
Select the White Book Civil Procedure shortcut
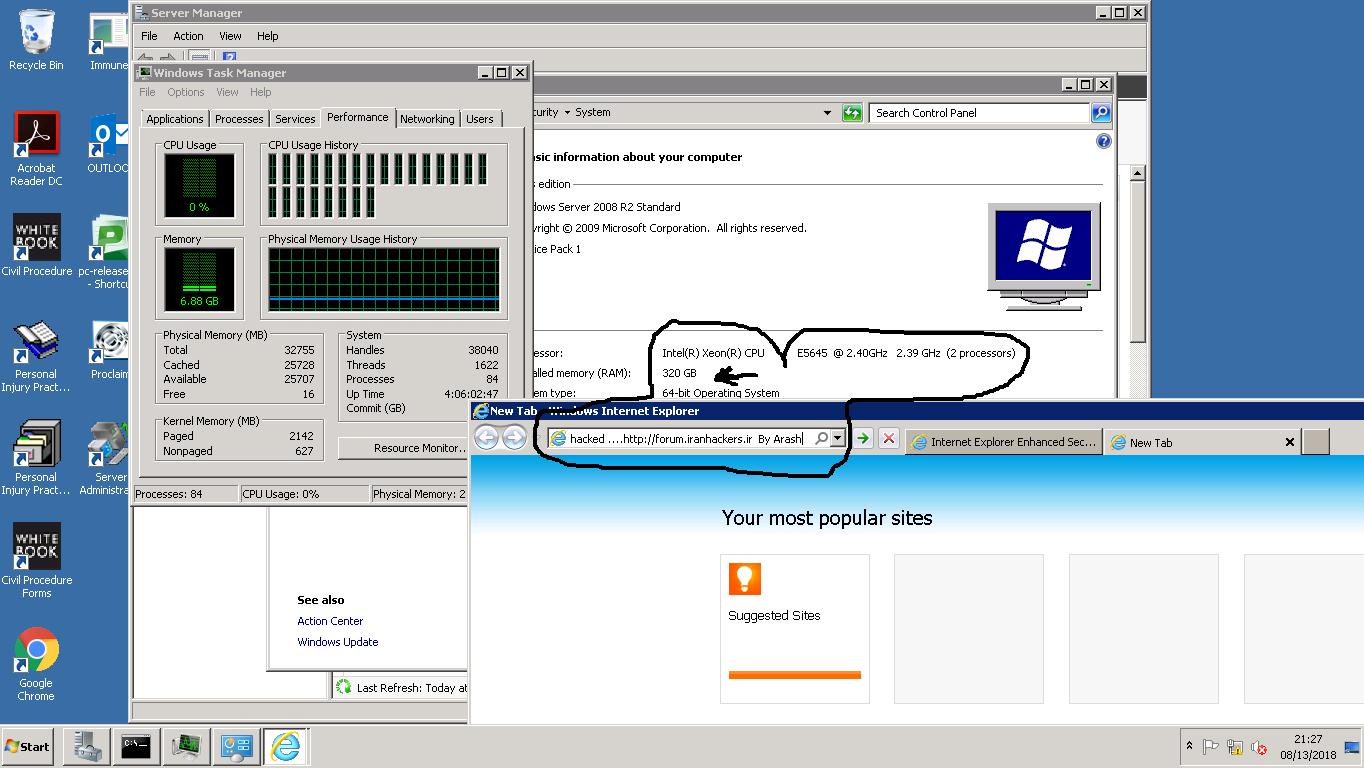pos(36,245)
